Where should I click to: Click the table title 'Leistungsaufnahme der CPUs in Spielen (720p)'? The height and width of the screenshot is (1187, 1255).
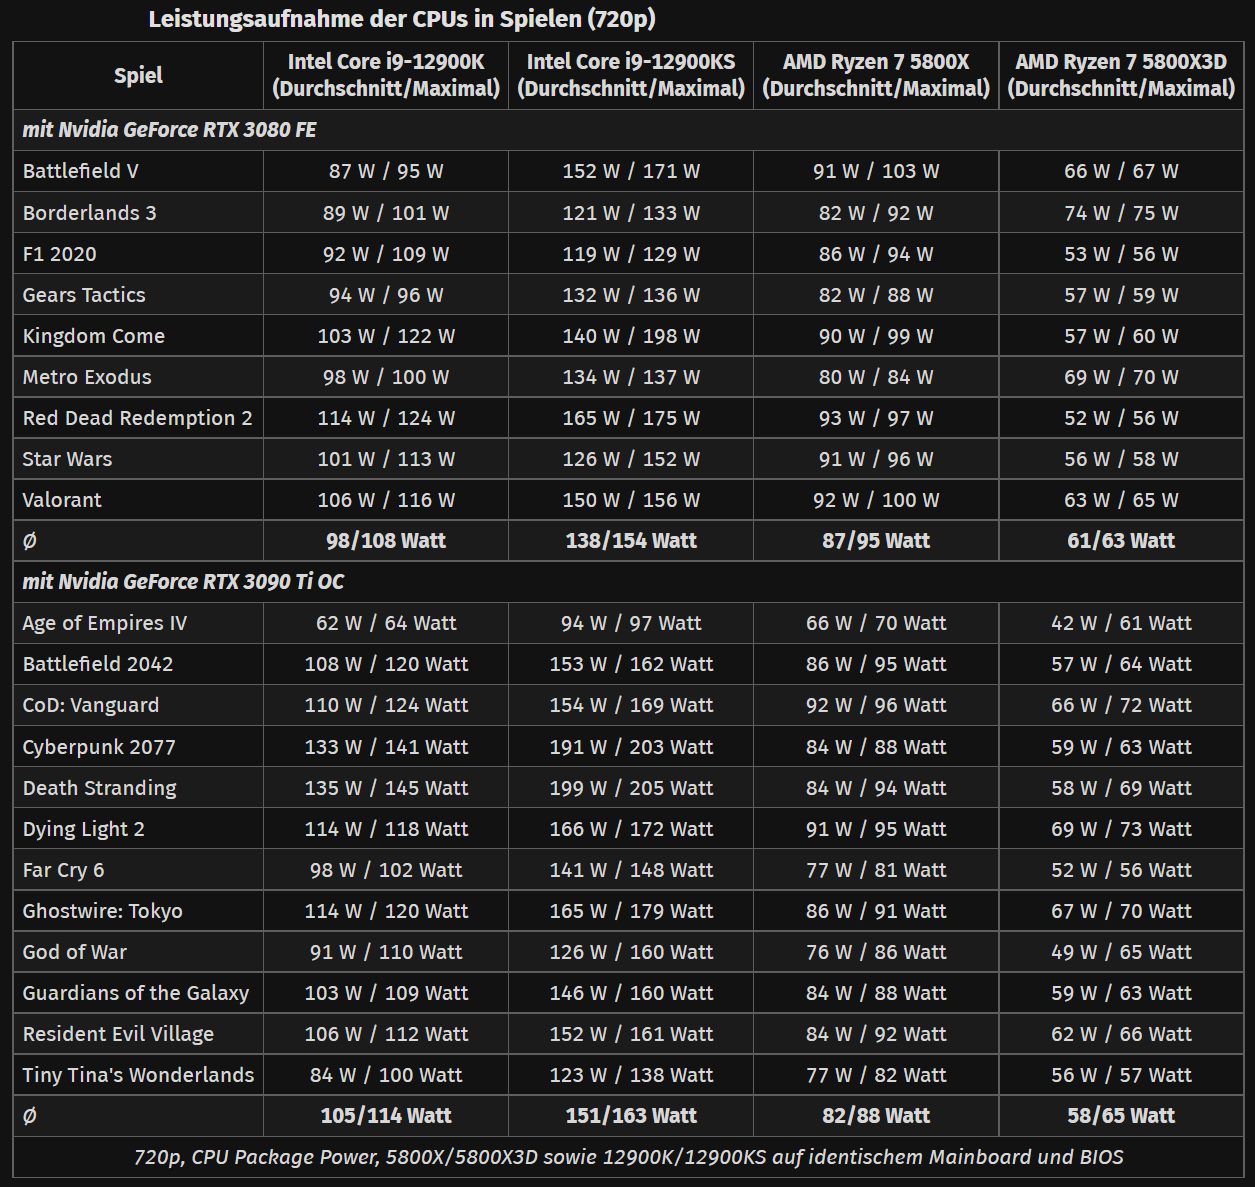(402, 19)
